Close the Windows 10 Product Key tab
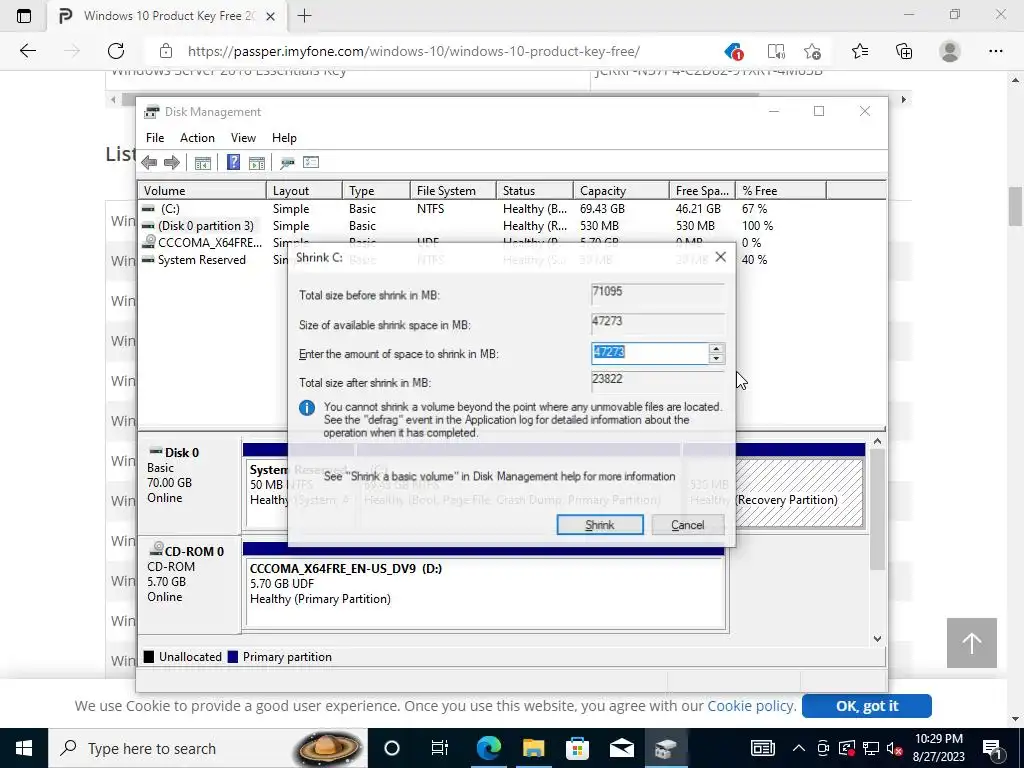 pos(270,16)
